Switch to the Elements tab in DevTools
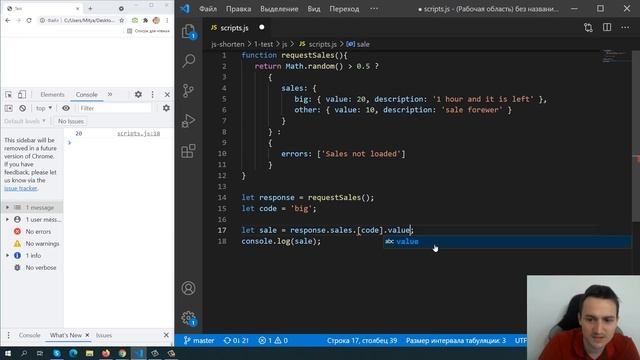Viewport: 640px width, 360px height. [x=52, y=94]
